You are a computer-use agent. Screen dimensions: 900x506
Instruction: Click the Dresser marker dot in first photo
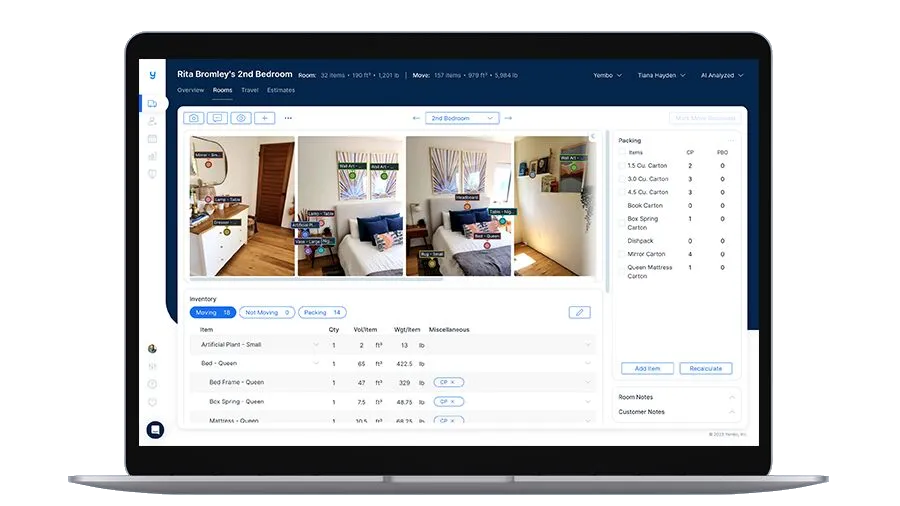227,232
